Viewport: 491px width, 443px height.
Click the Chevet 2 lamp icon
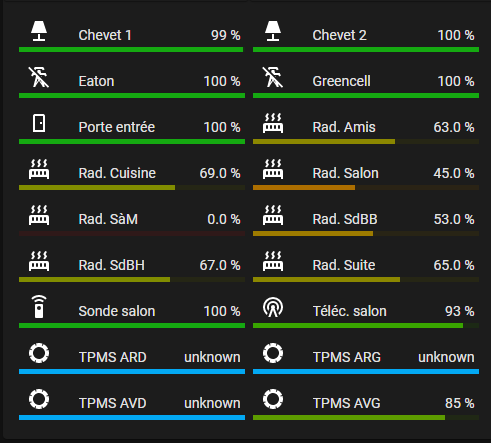tap(273, 31)
